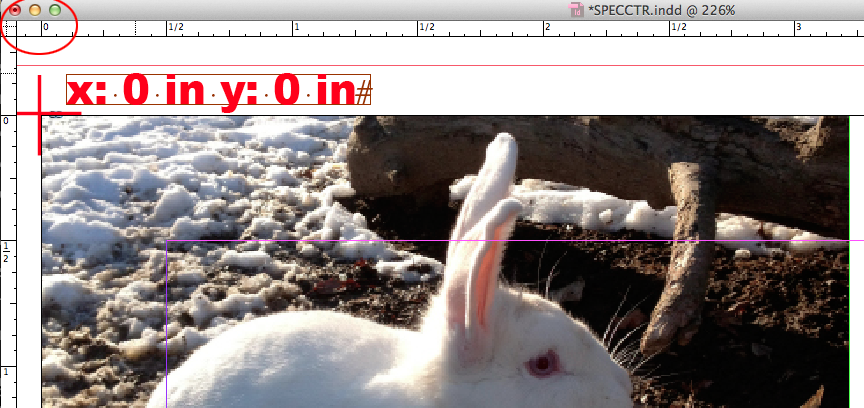Click the "*SPECCTR.indd @ 226%" window title

(x=661, y=10)
